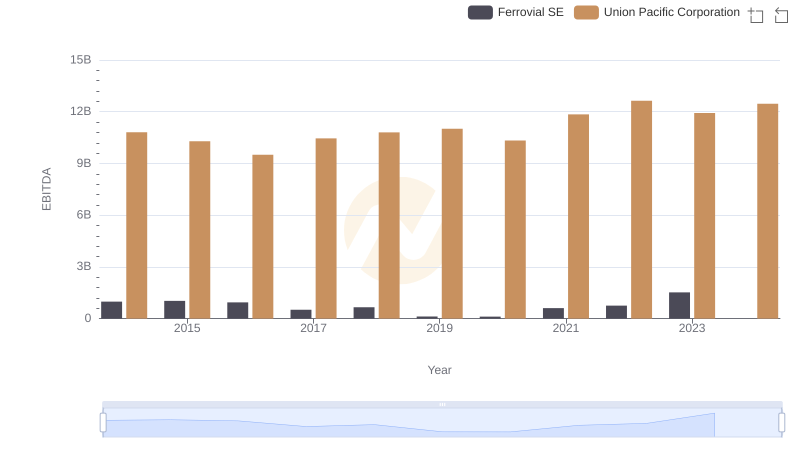Click the 3B y-axis label
Image resolution: width=800 pixels, height=461 pixels.
tap(84, 266)
